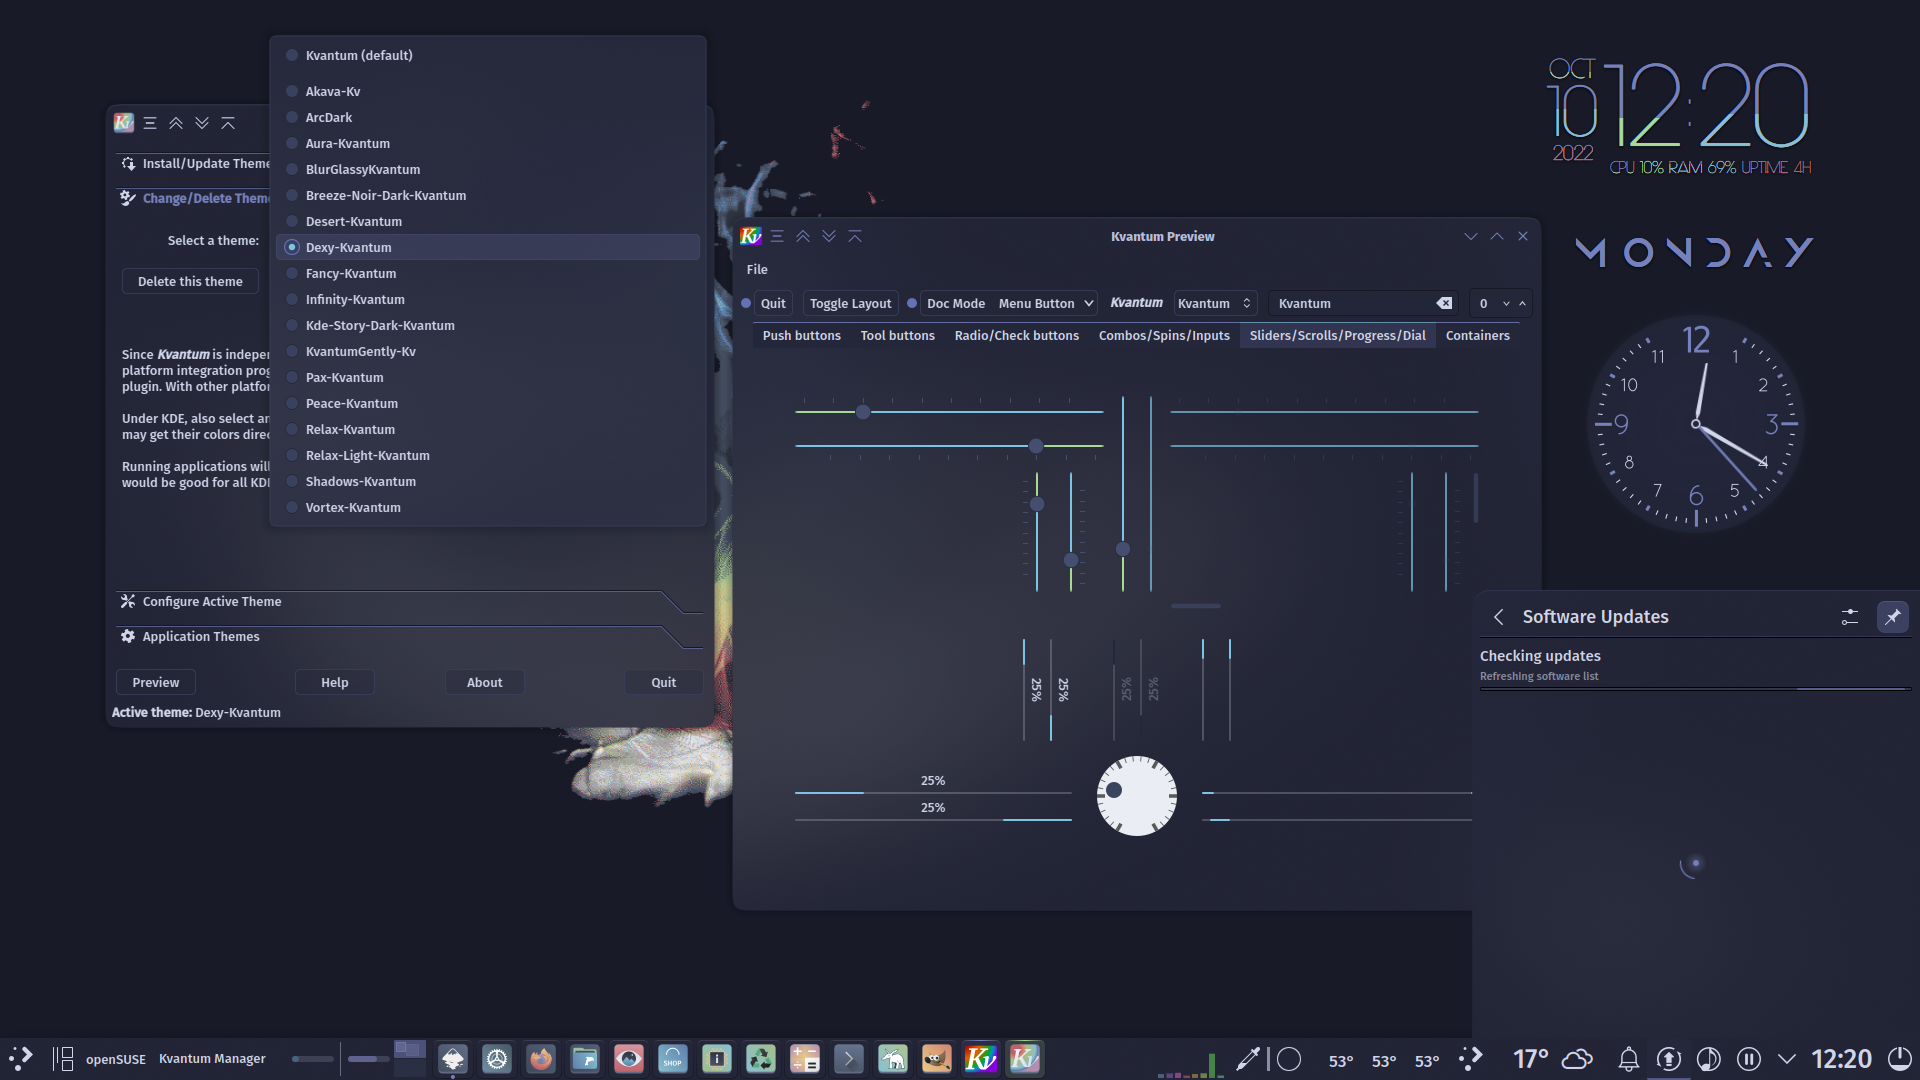The width and height of the screenshot is (1920, 1080).
Task: Click the power button in the panel
Action: point(1900,1059)
